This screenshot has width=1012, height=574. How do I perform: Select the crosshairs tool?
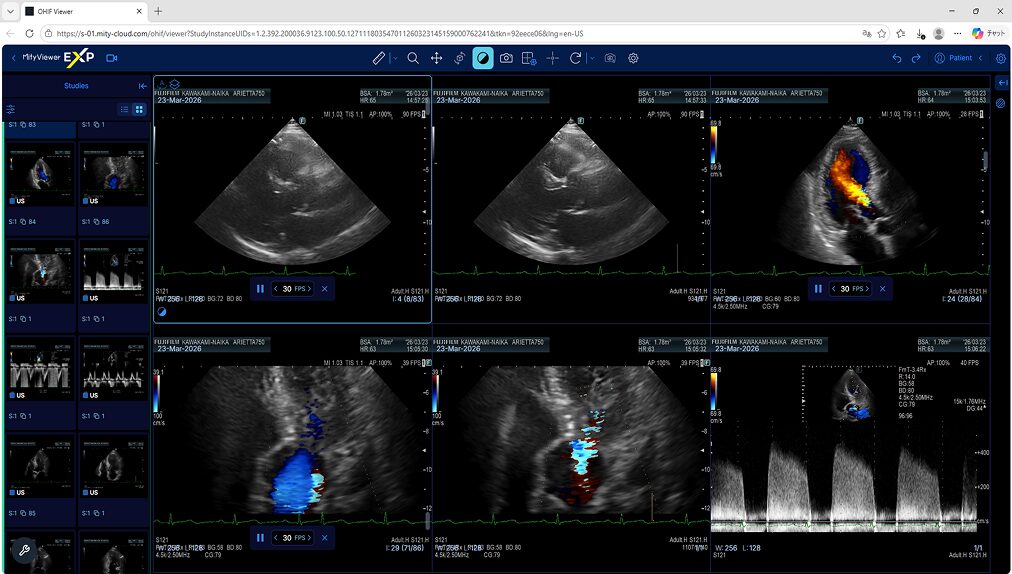[552, 58]
